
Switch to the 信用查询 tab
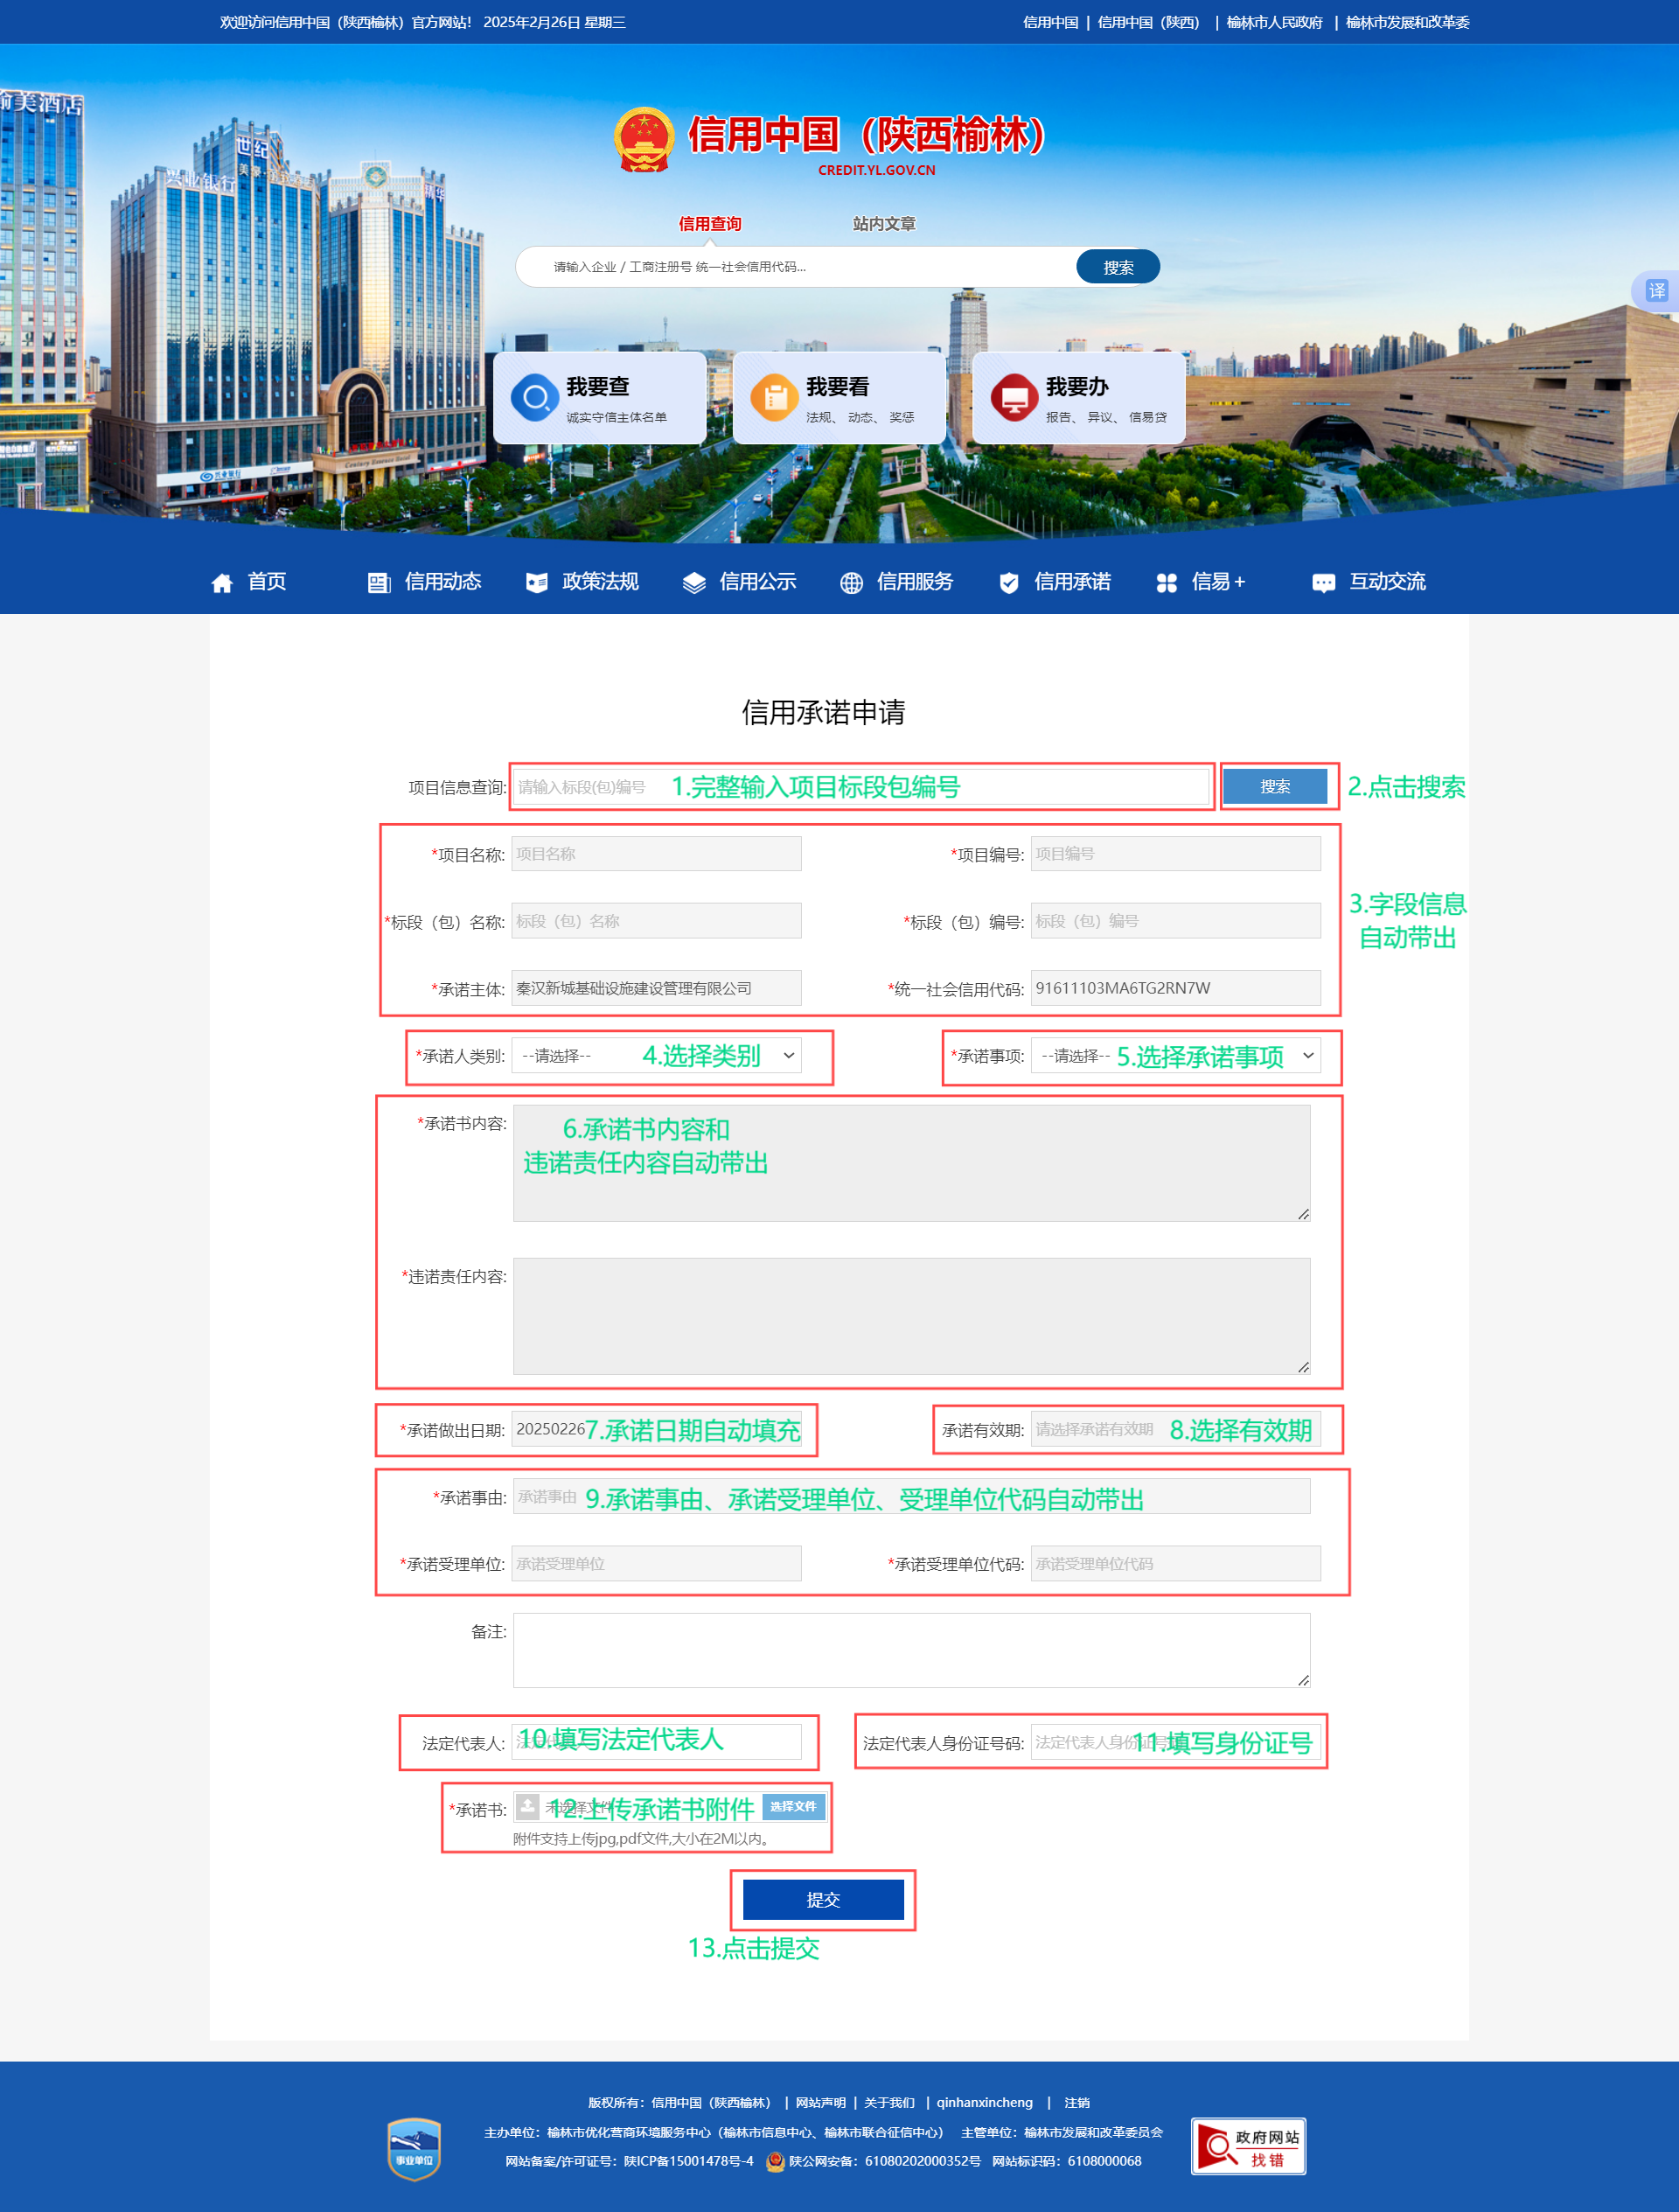(710, 224)
